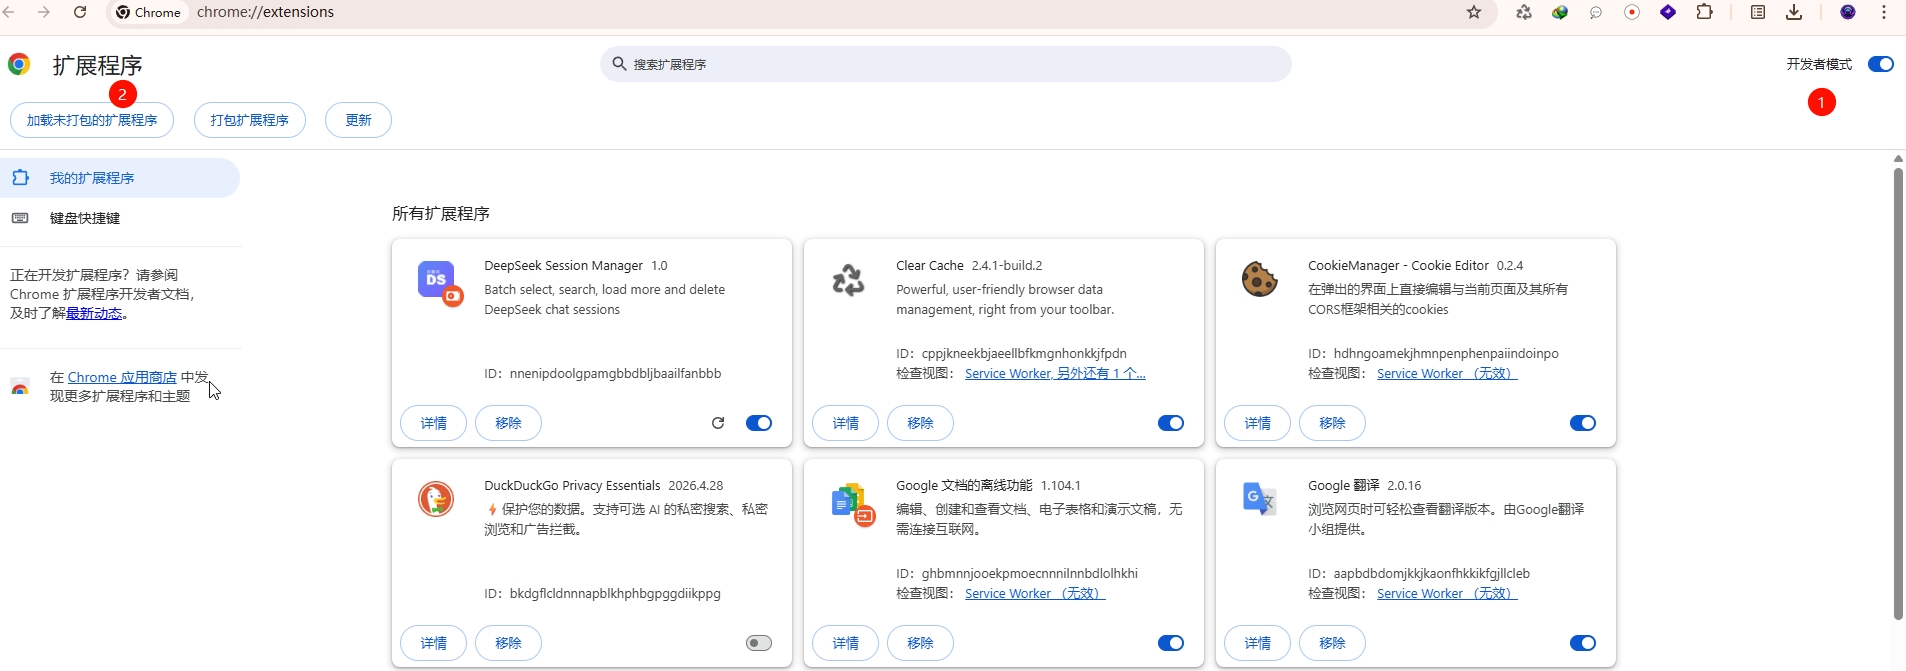Click the DuckDuckGo duck icon
The width and height of the screenshot is (1906, 671).
click(436, 499)
